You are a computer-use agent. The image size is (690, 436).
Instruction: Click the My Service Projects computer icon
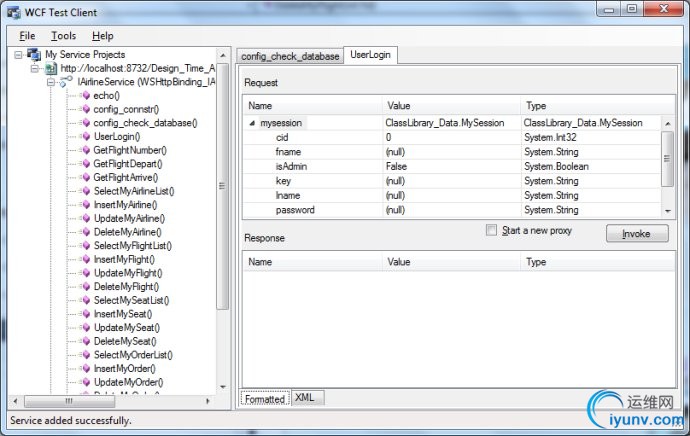[x=34, y=55]
